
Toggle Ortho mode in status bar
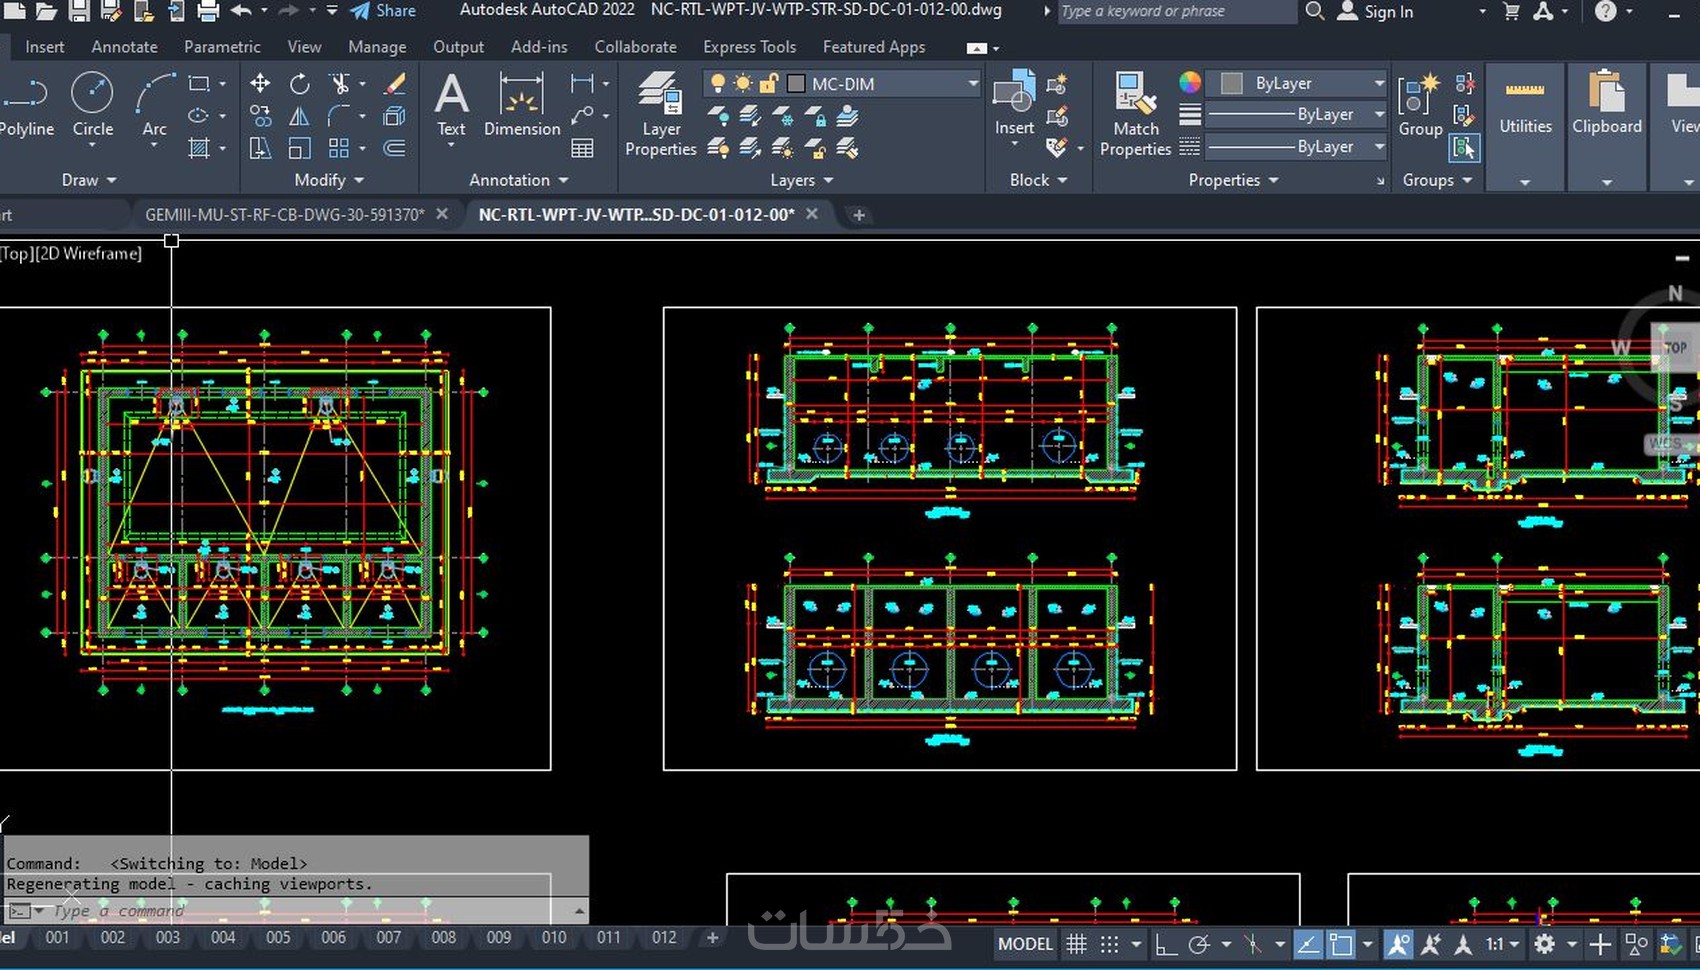1165,944
